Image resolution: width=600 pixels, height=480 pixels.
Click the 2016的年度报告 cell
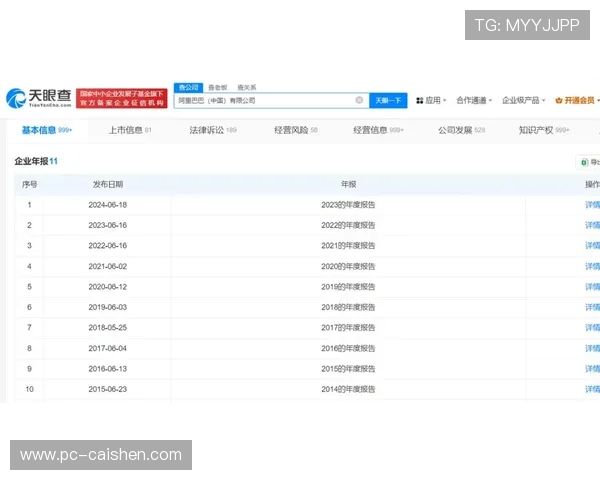[x=348, y=348]
